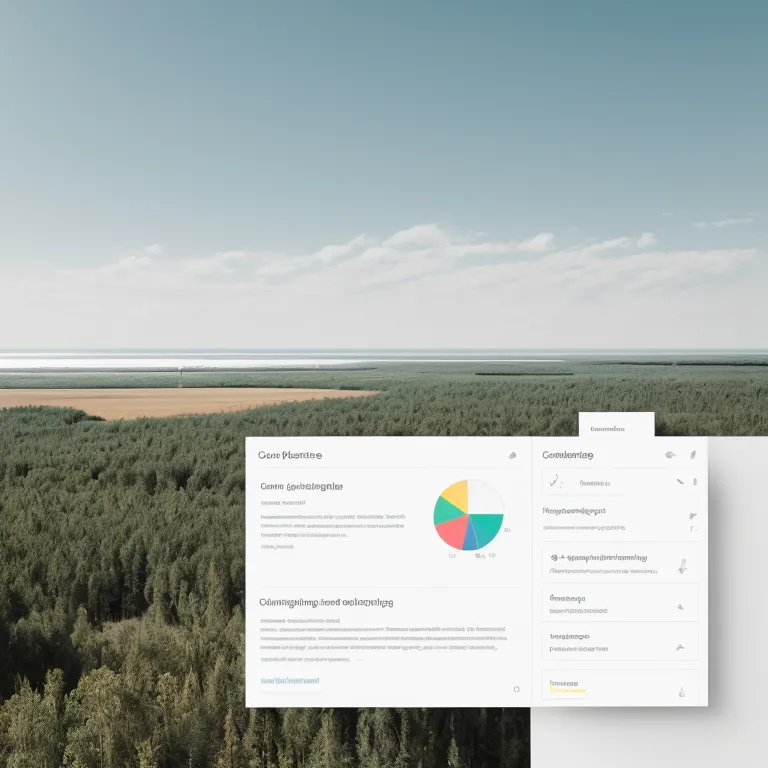Click the eye-shaped icon in the right panel header
The width and height of the screenshot is (768, 768).
[x=670, y=455]
